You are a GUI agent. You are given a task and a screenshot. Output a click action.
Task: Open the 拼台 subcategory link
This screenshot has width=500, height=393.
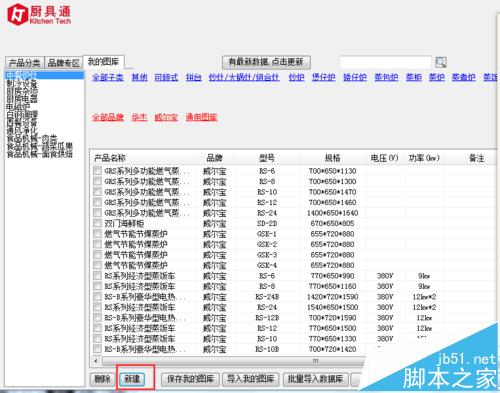[194, 77]
